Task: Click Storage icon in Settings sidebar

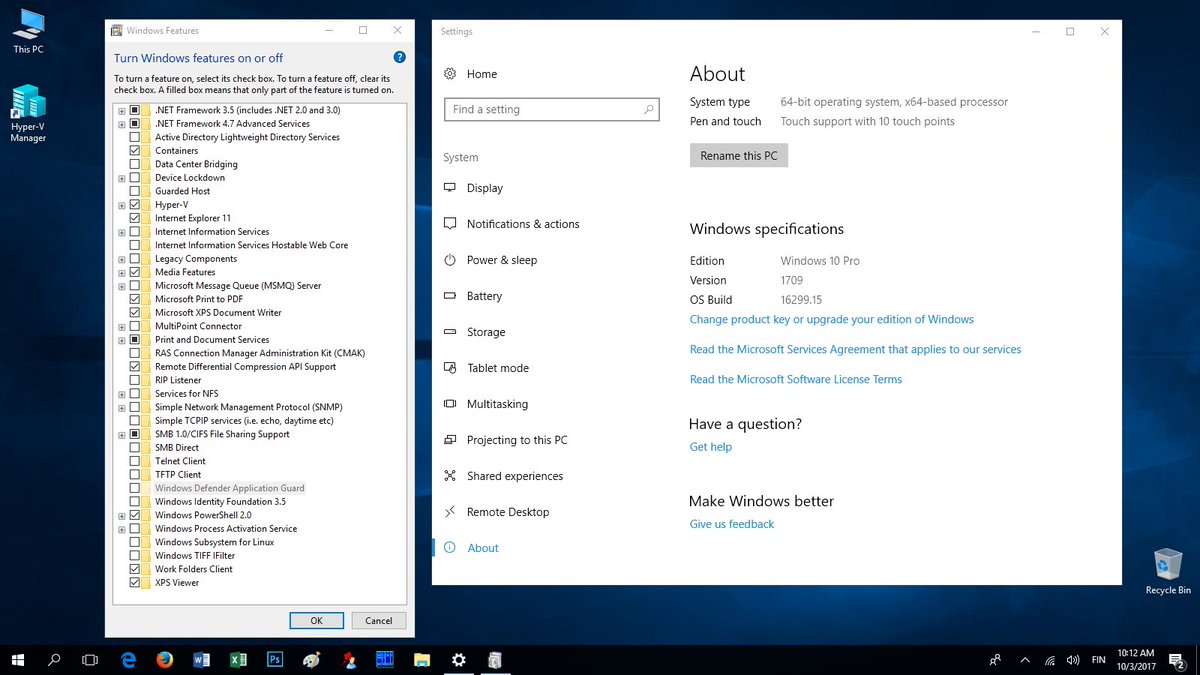Action: pyautogui.click(x=449, y=332)
